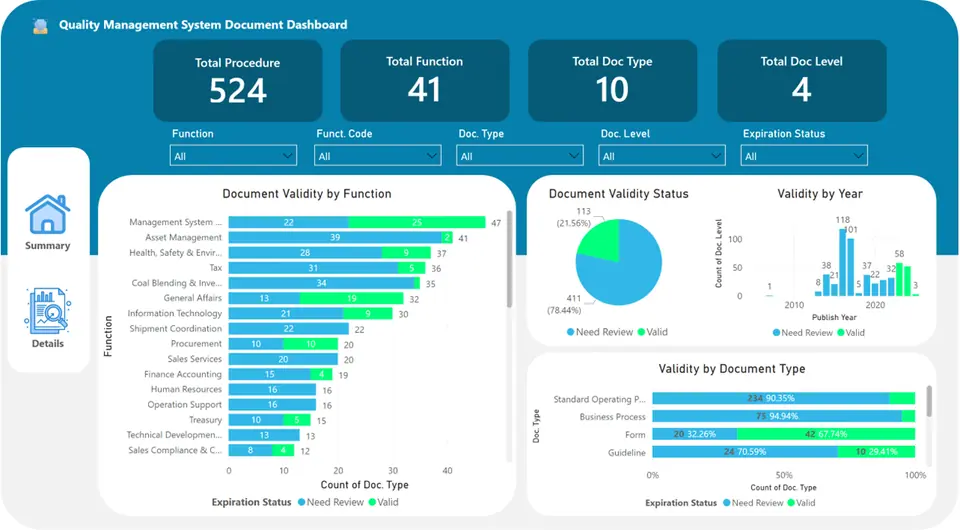Select General Affairs Valid bar 19
960x530 pixels.
click(351, 298)
